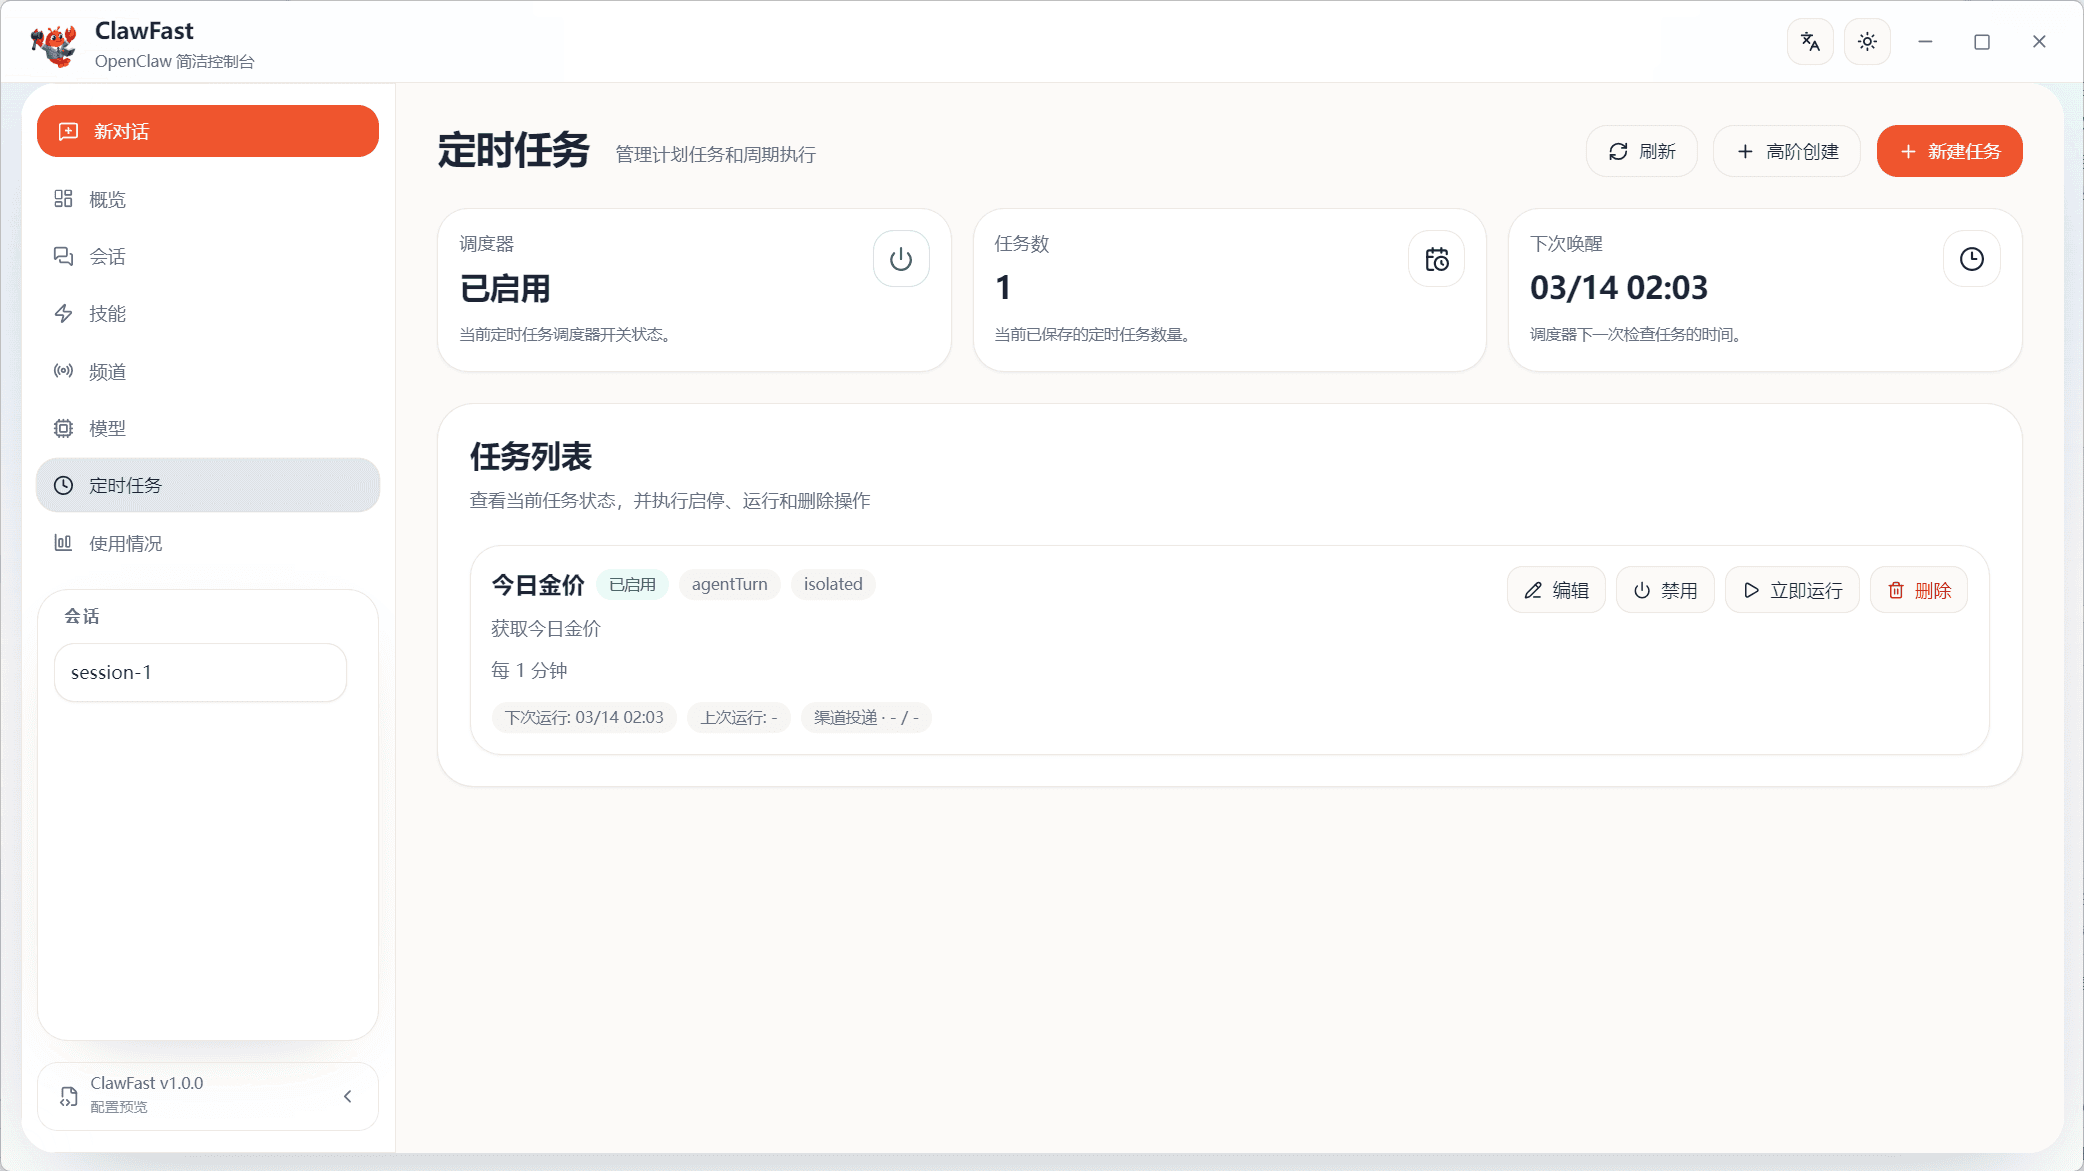This screenshot has width=2084, height=1171.
Task: Open the language switcher
Action: 1810,41
